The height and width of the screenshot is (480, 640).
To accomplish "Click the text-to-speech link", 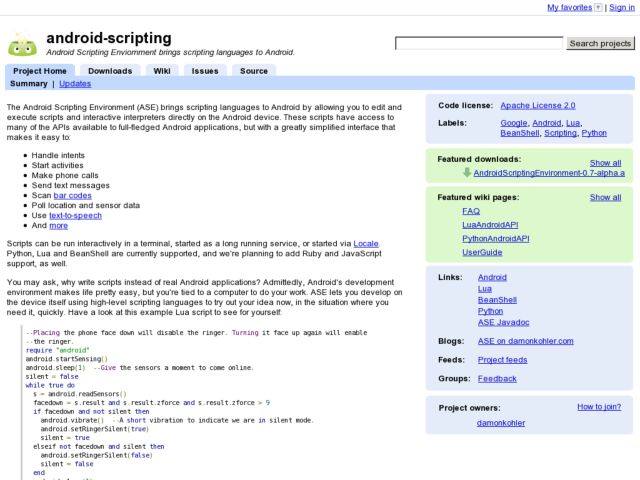I will pos(75,215).
